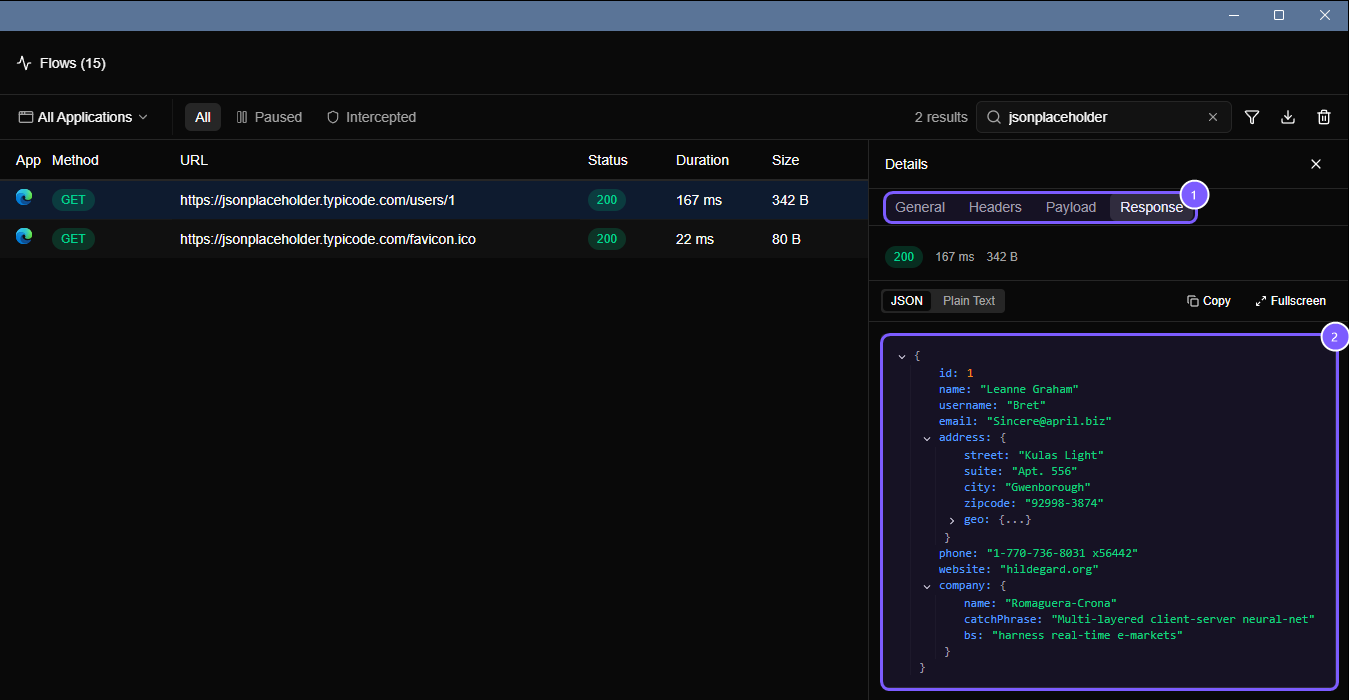Click 200 status on favicon.ico row
Image resolution: width=1349 pixels, height=700 pixels.
[606, 239]
